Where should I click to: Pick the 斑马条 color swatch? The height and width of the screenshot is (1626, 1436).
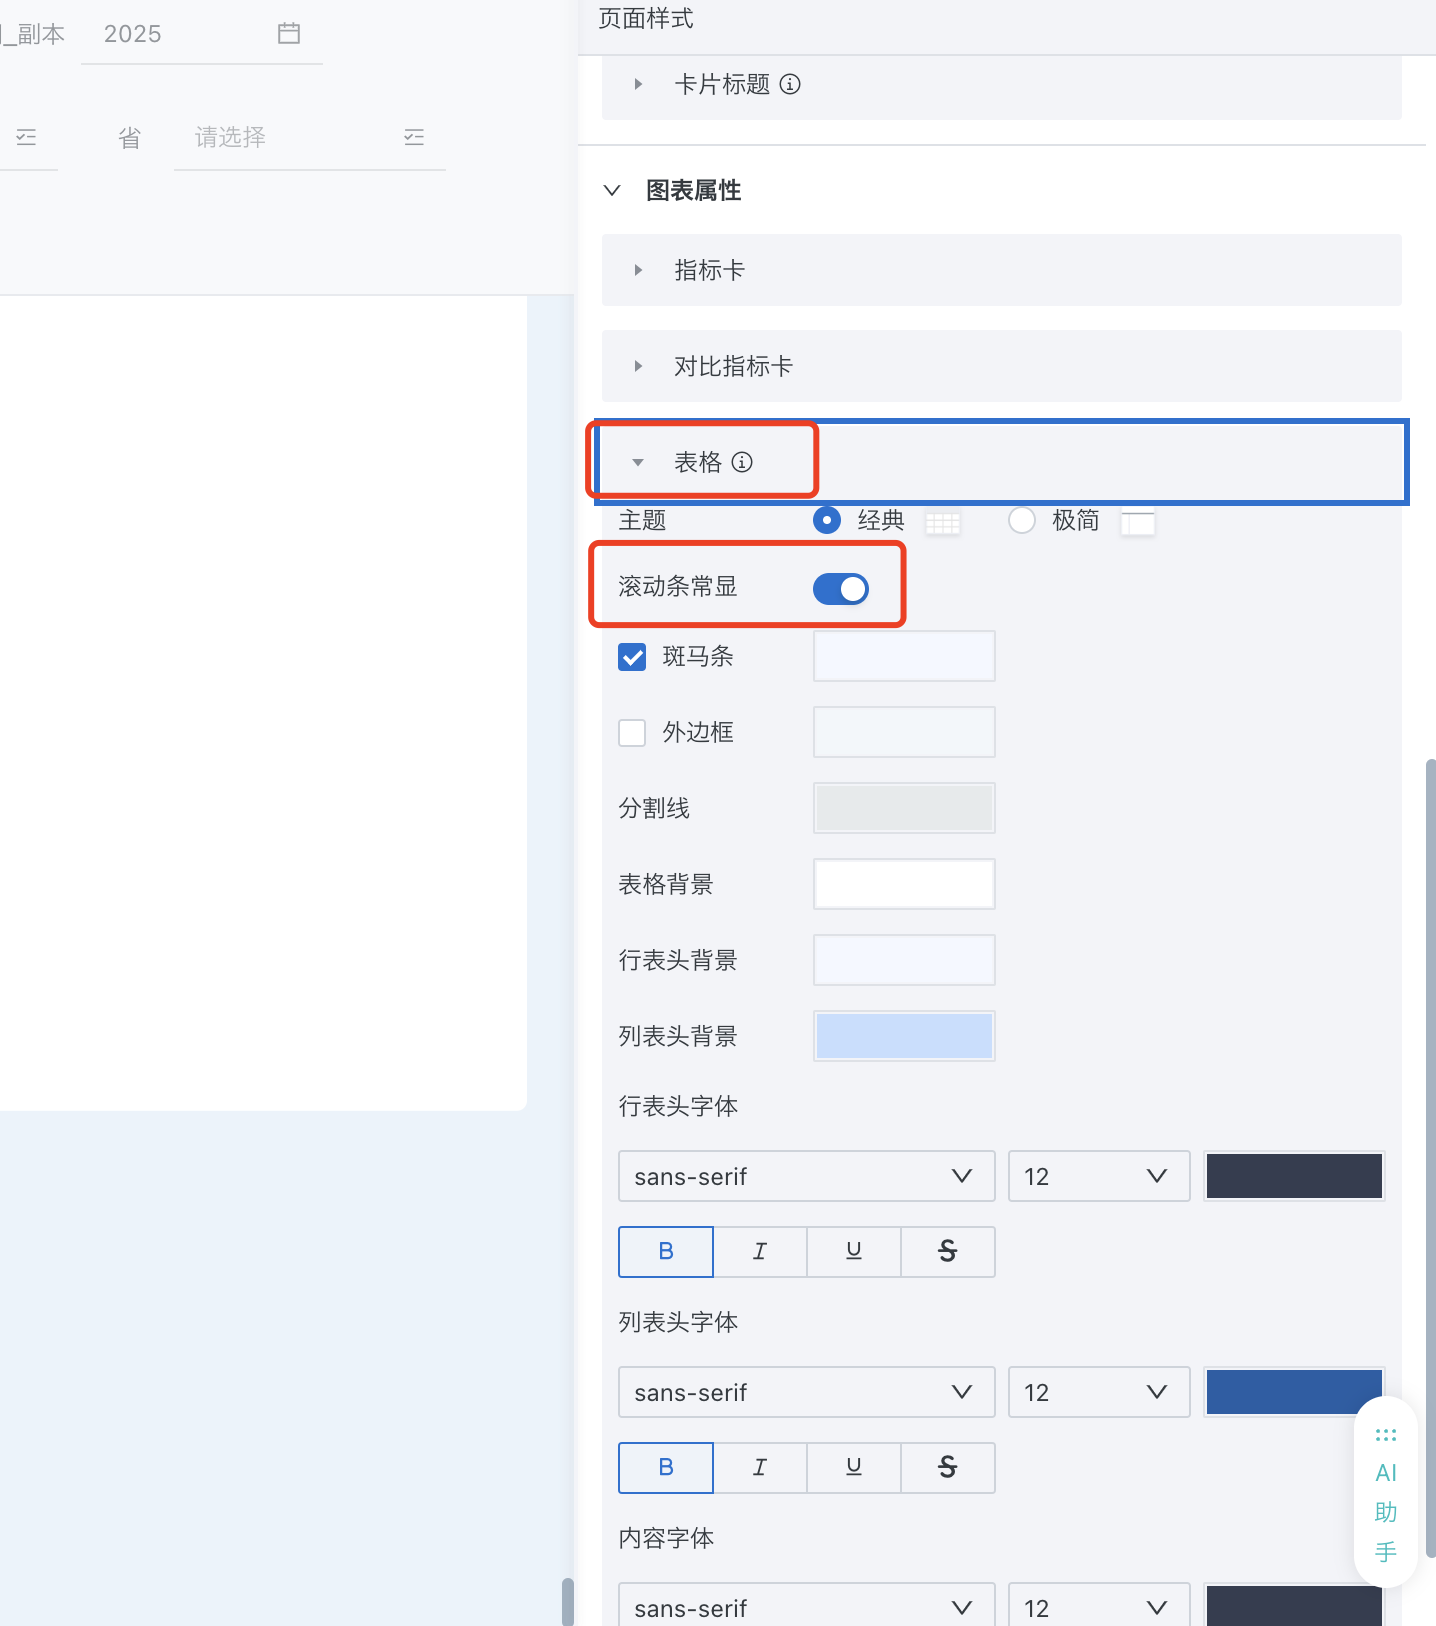click(x=904, y=656)
